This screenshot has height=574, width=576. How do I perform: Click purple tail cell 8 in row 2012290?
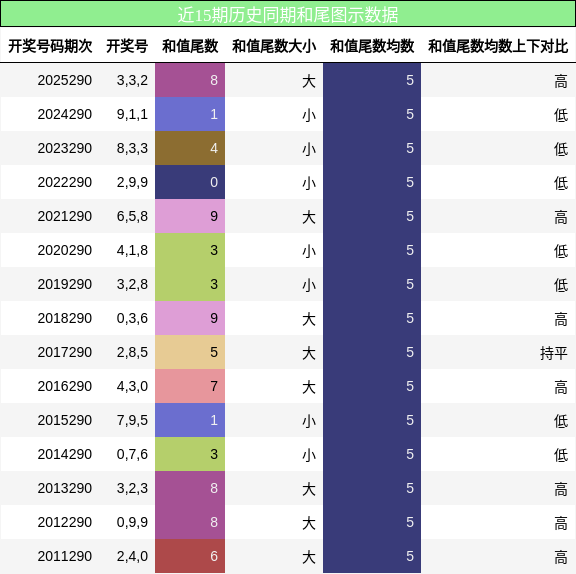pos(190,522)
